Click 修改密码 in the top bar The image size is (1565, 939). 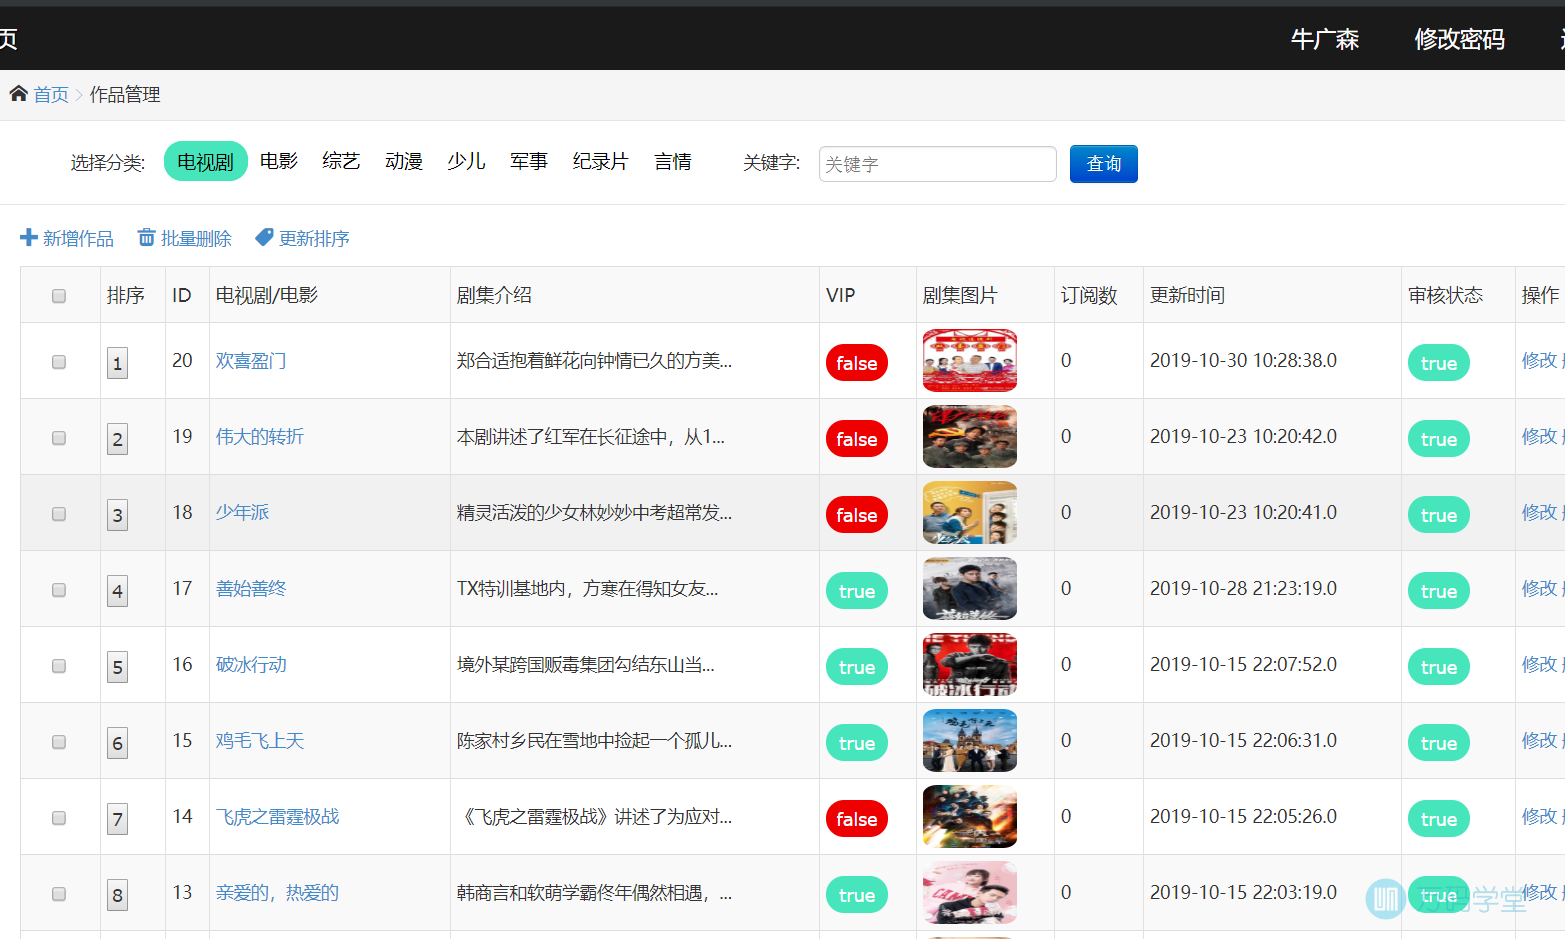pyautogui.click(x=1459, y=39)
